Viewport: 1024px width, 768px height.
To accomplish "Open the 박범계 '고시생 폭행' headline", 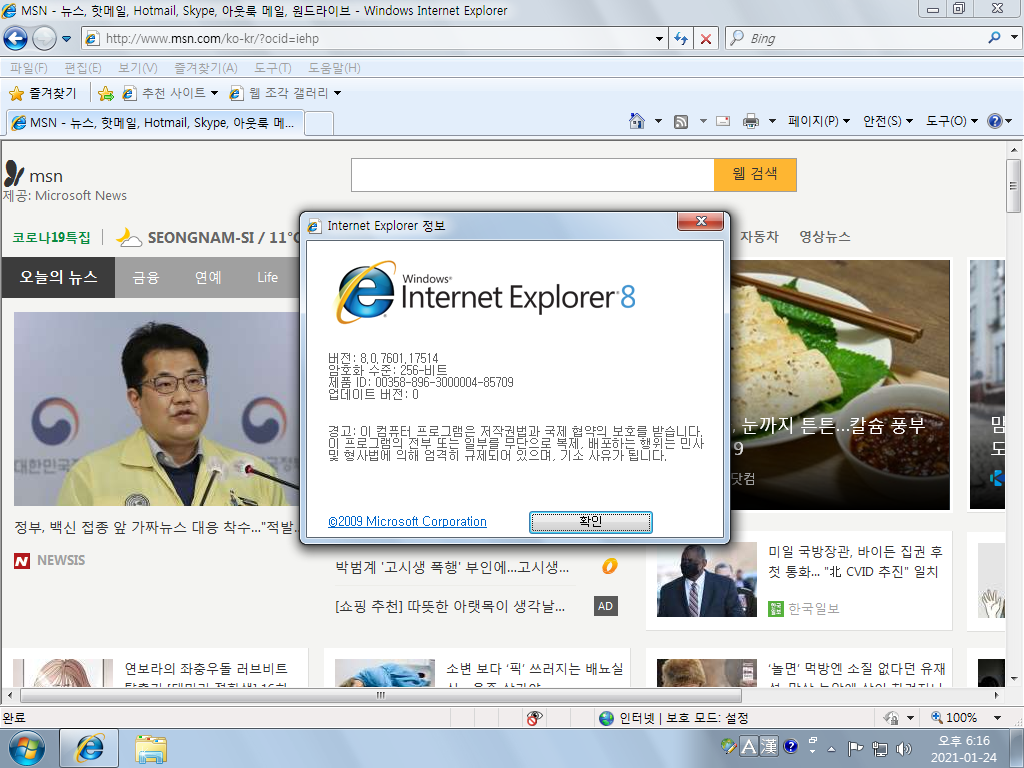I will [452, 567].
